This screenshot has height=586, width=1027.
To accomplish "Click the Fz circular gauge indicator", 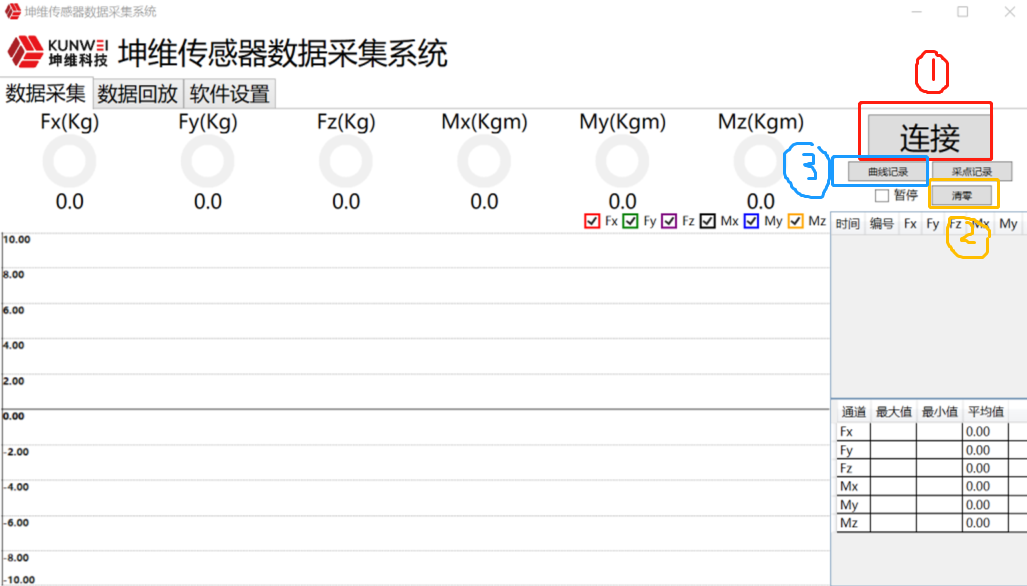I will (x=345, y=161).
